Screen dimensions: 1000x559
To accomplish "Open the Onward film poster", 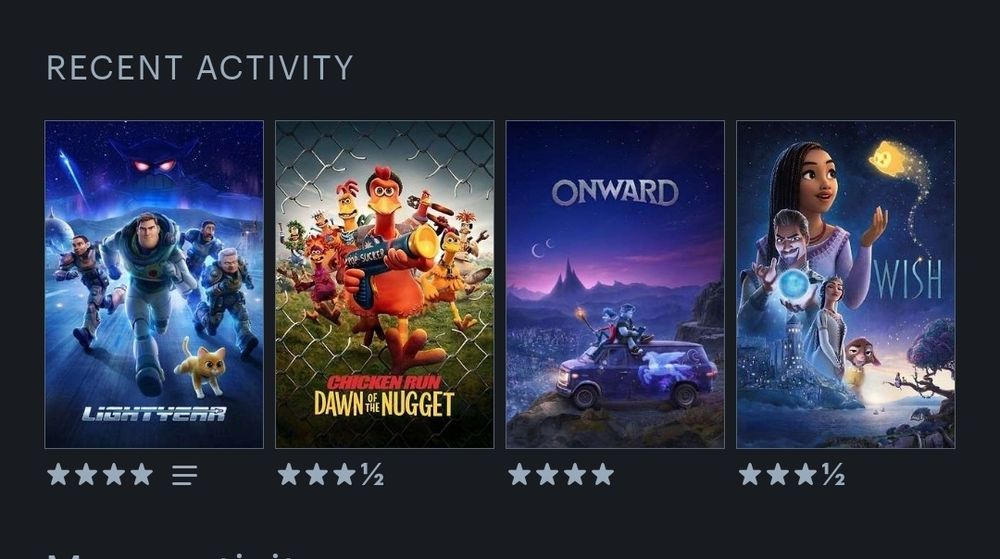I will click(x=615, y=284).
